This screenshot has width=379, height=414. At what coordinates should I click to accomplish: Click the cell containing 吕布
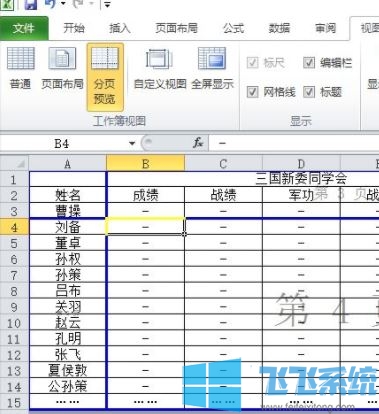(x=68, y=291)
